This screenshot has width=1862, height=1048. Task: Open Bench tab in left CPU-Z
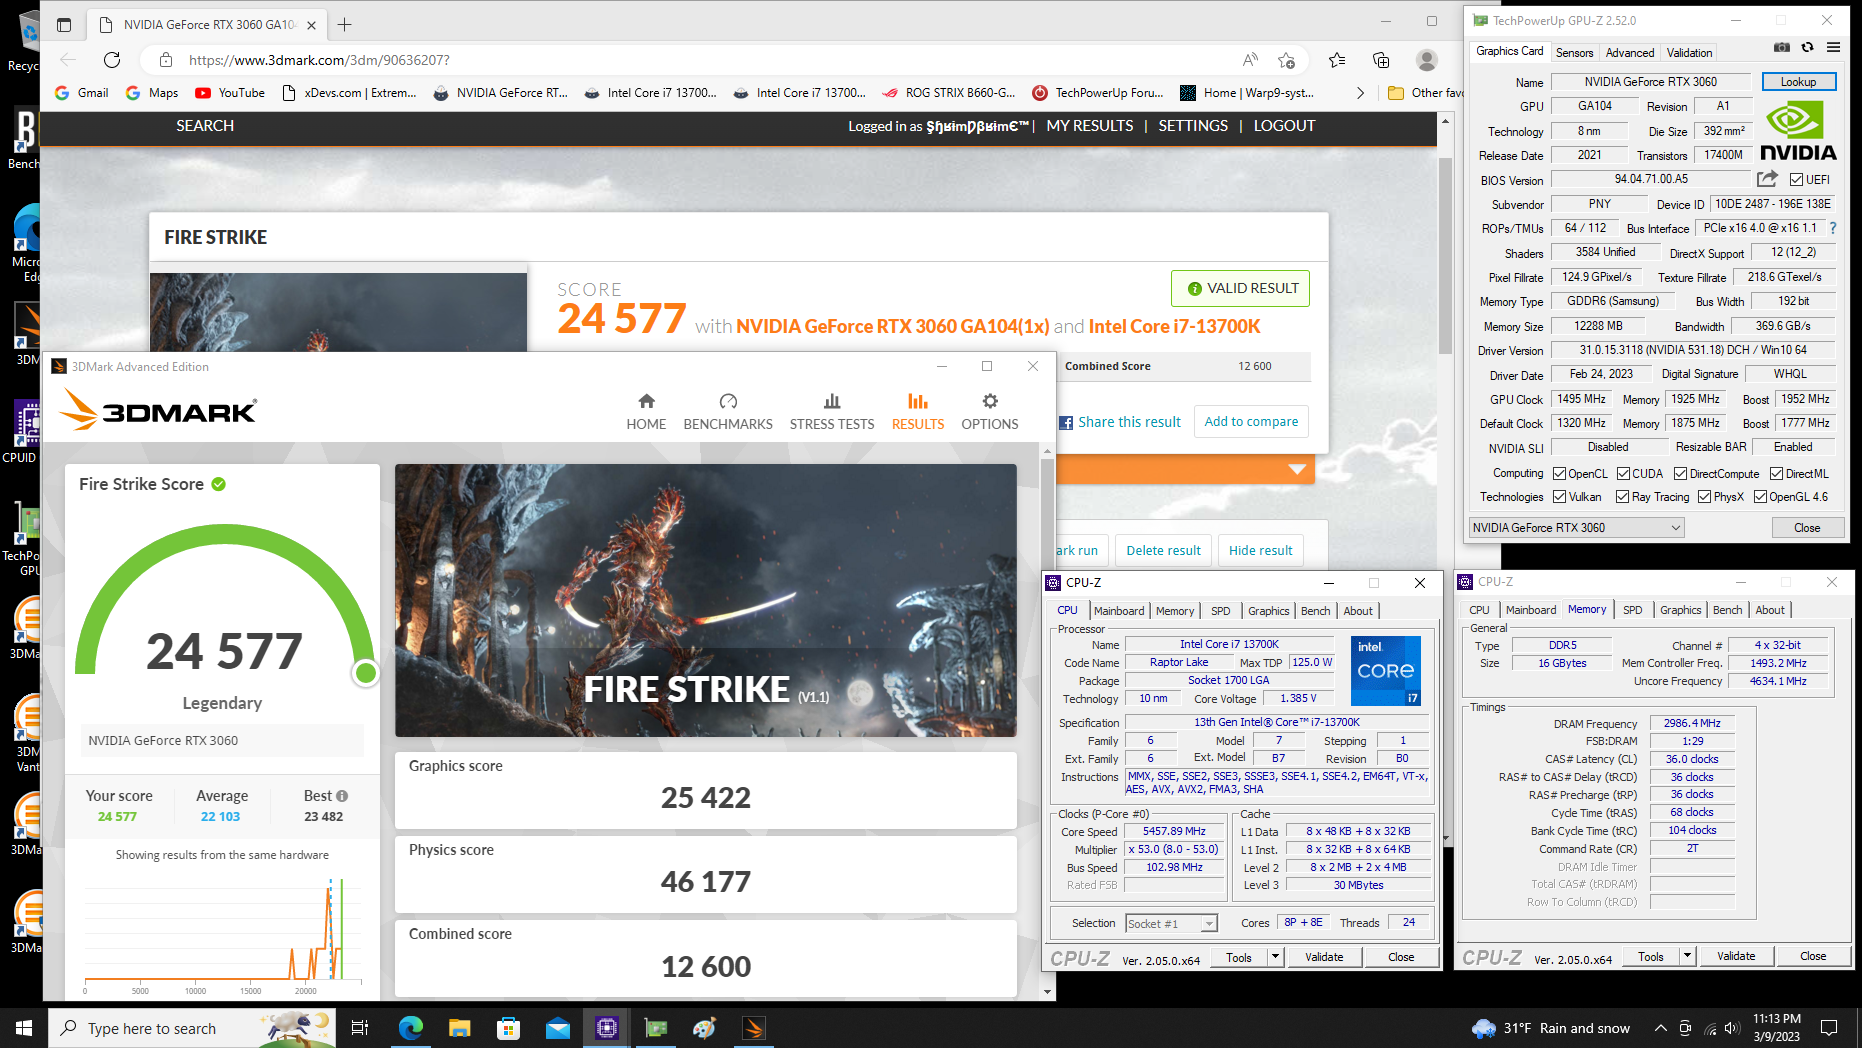tap(1316, 611)
